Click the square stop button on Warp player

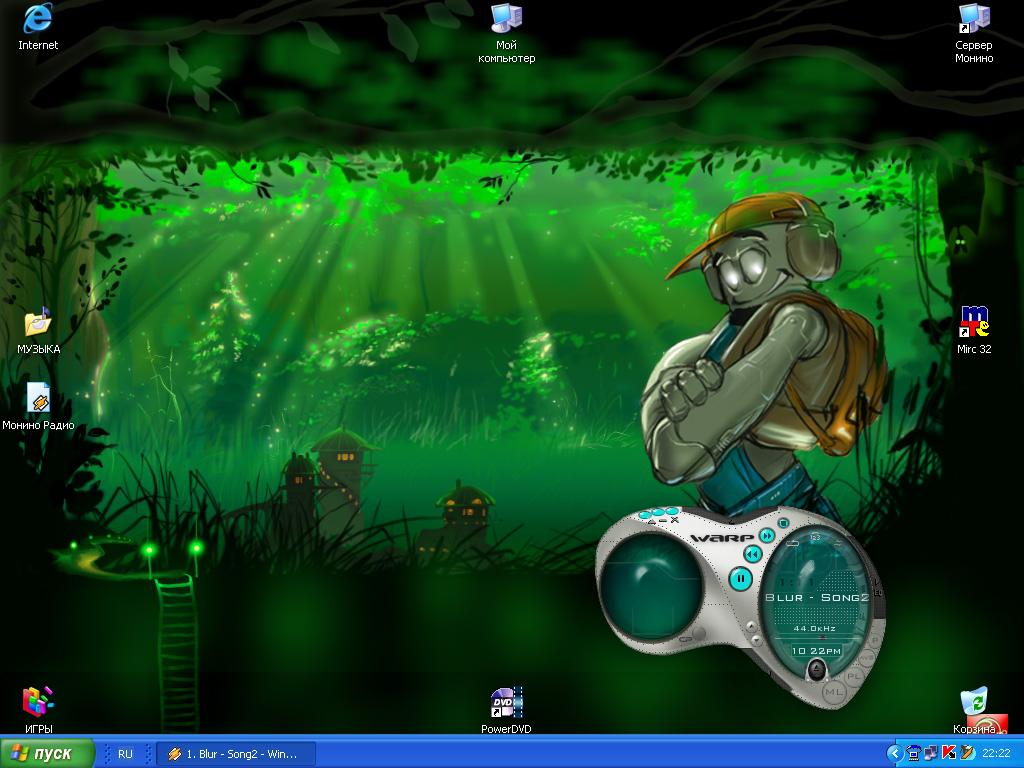point(784,523)
